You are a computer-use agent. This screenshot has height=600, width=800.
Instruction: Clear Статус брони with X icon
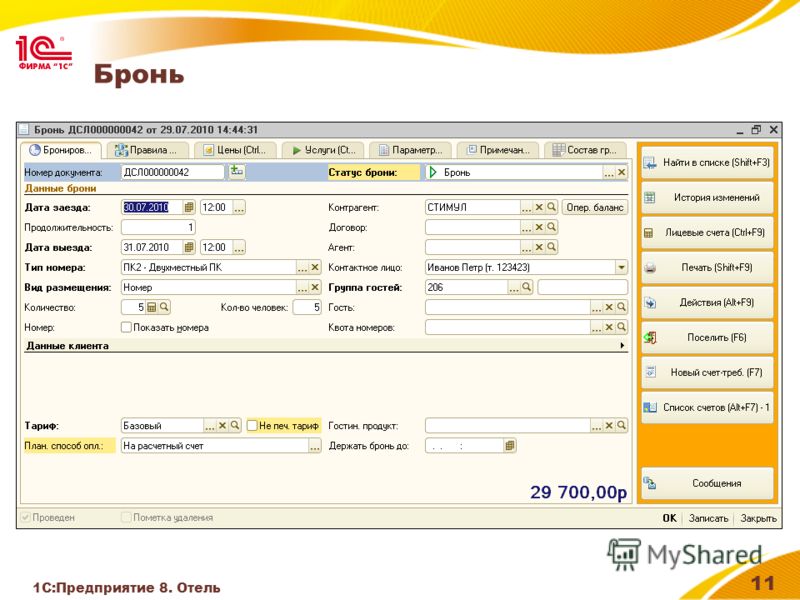[621, 172]
